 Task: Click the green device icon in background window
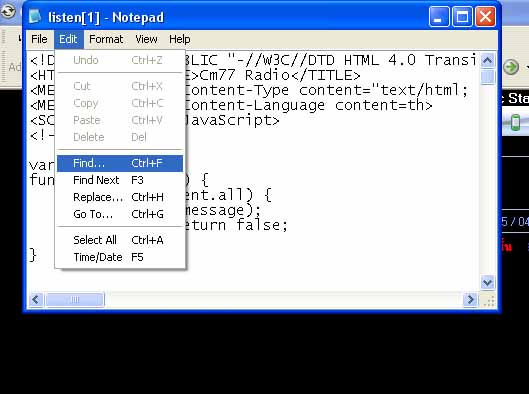[515, 122]
